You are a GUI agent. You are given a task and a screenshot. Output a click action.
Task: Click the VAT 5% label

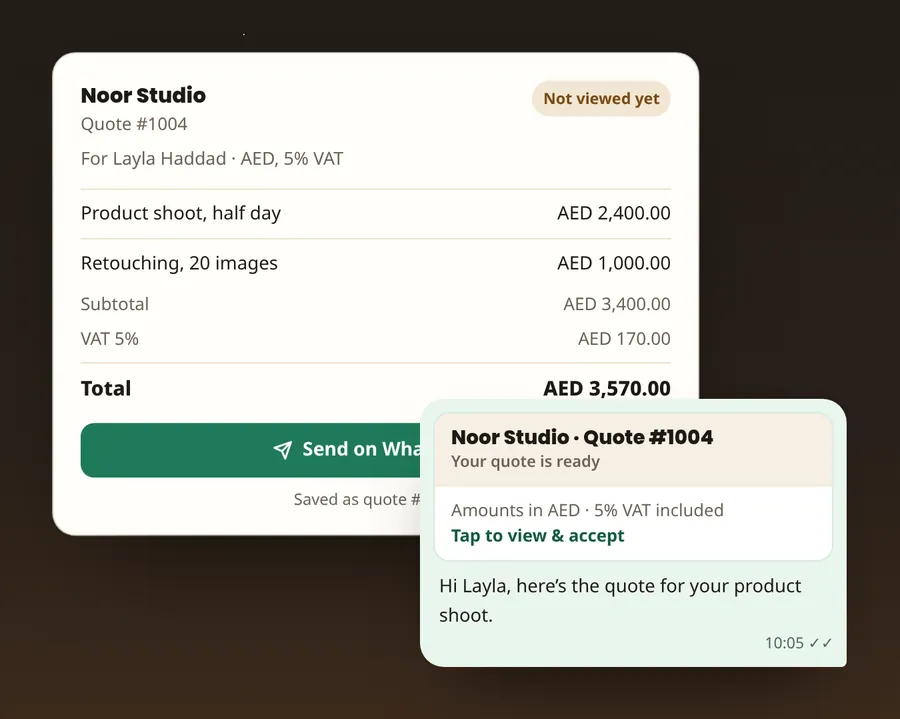[x=110, y=339]
